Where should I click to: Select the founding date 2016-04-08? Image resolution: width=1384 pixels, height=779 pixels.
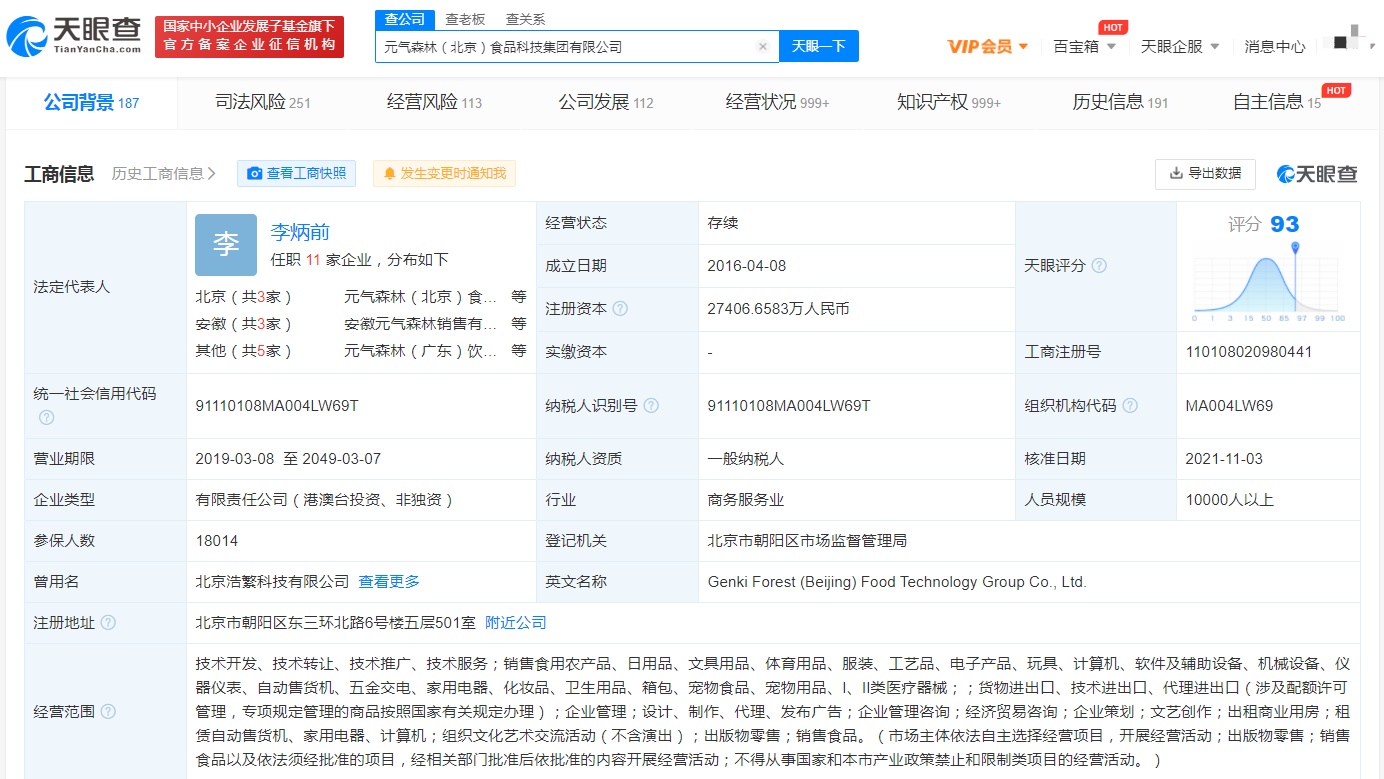(x=747, y=266)
